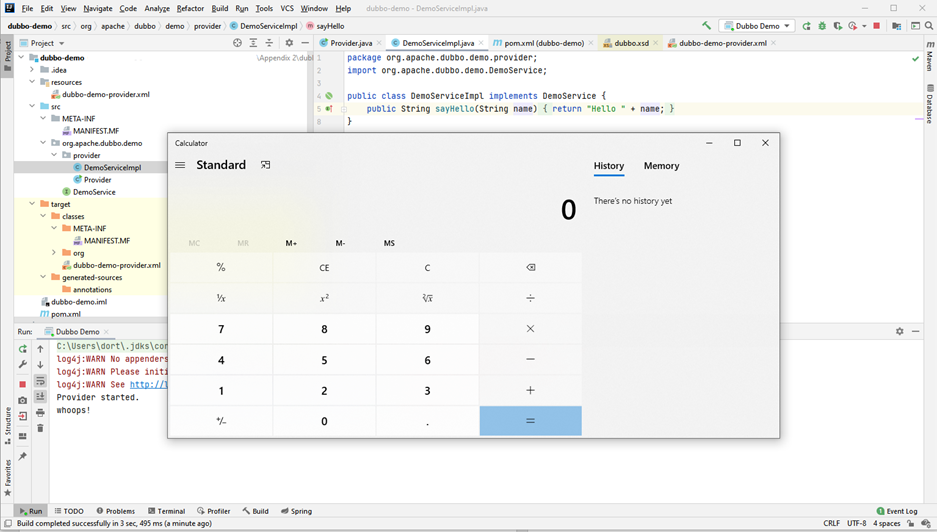Click the gutter run icon beside sayHello
The width and height of the screenshot is (937, 532).
tap(328, 109)
